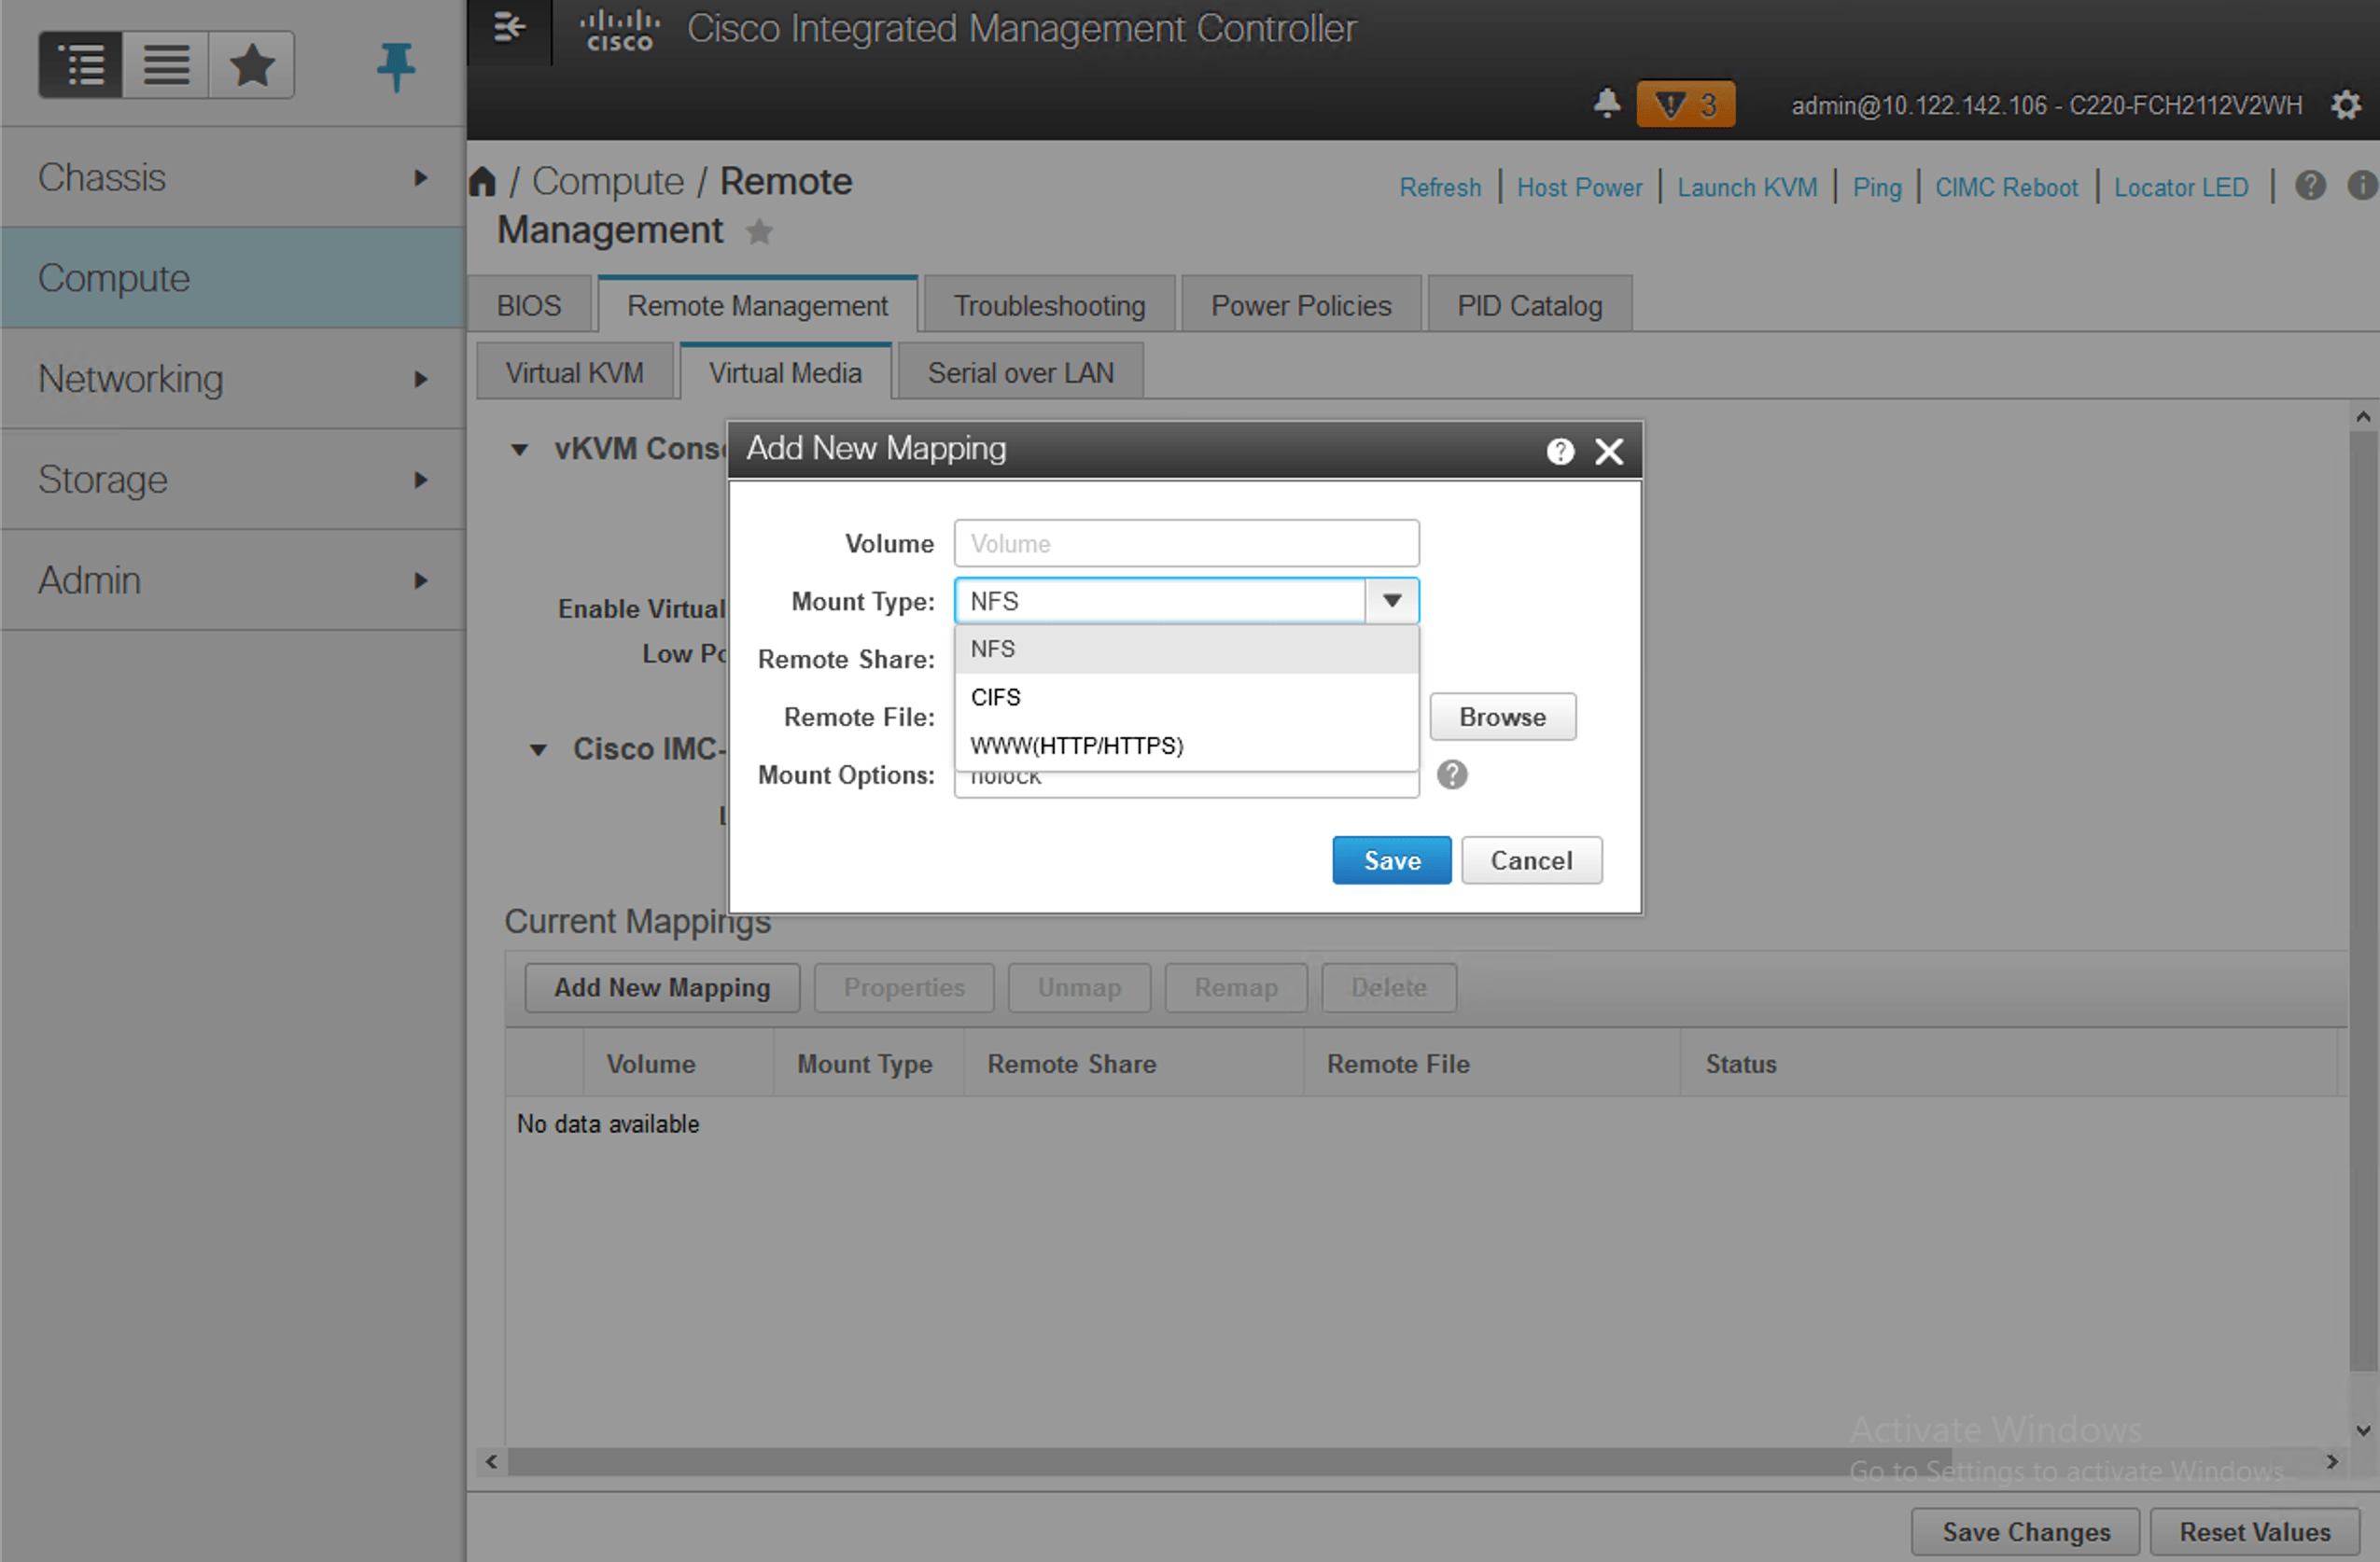Click the Browse button for Remote File

click(1502, 716)
